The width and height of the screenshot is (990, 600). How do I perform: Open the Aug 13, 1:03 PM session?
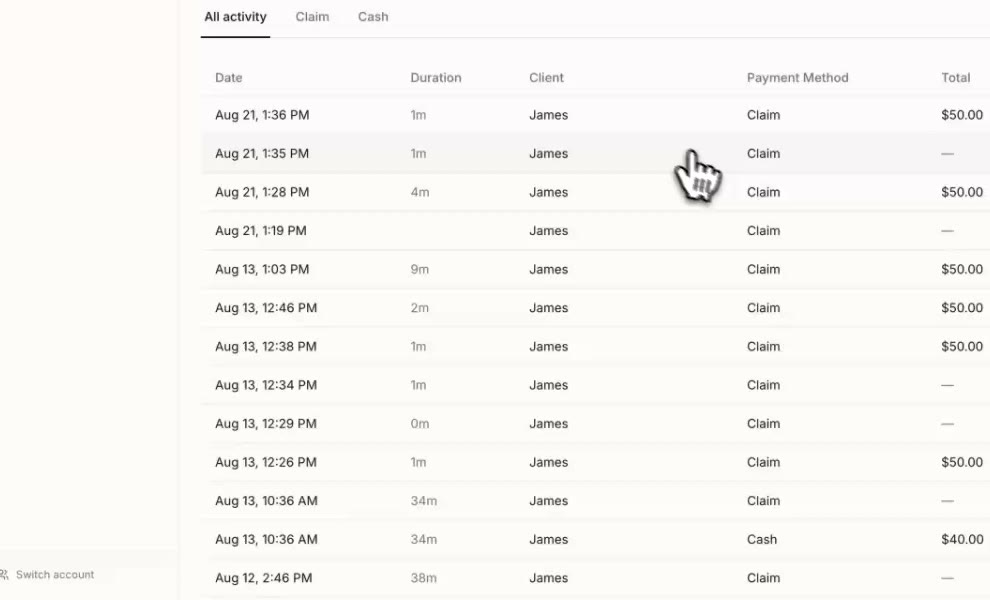pos(595,269)
